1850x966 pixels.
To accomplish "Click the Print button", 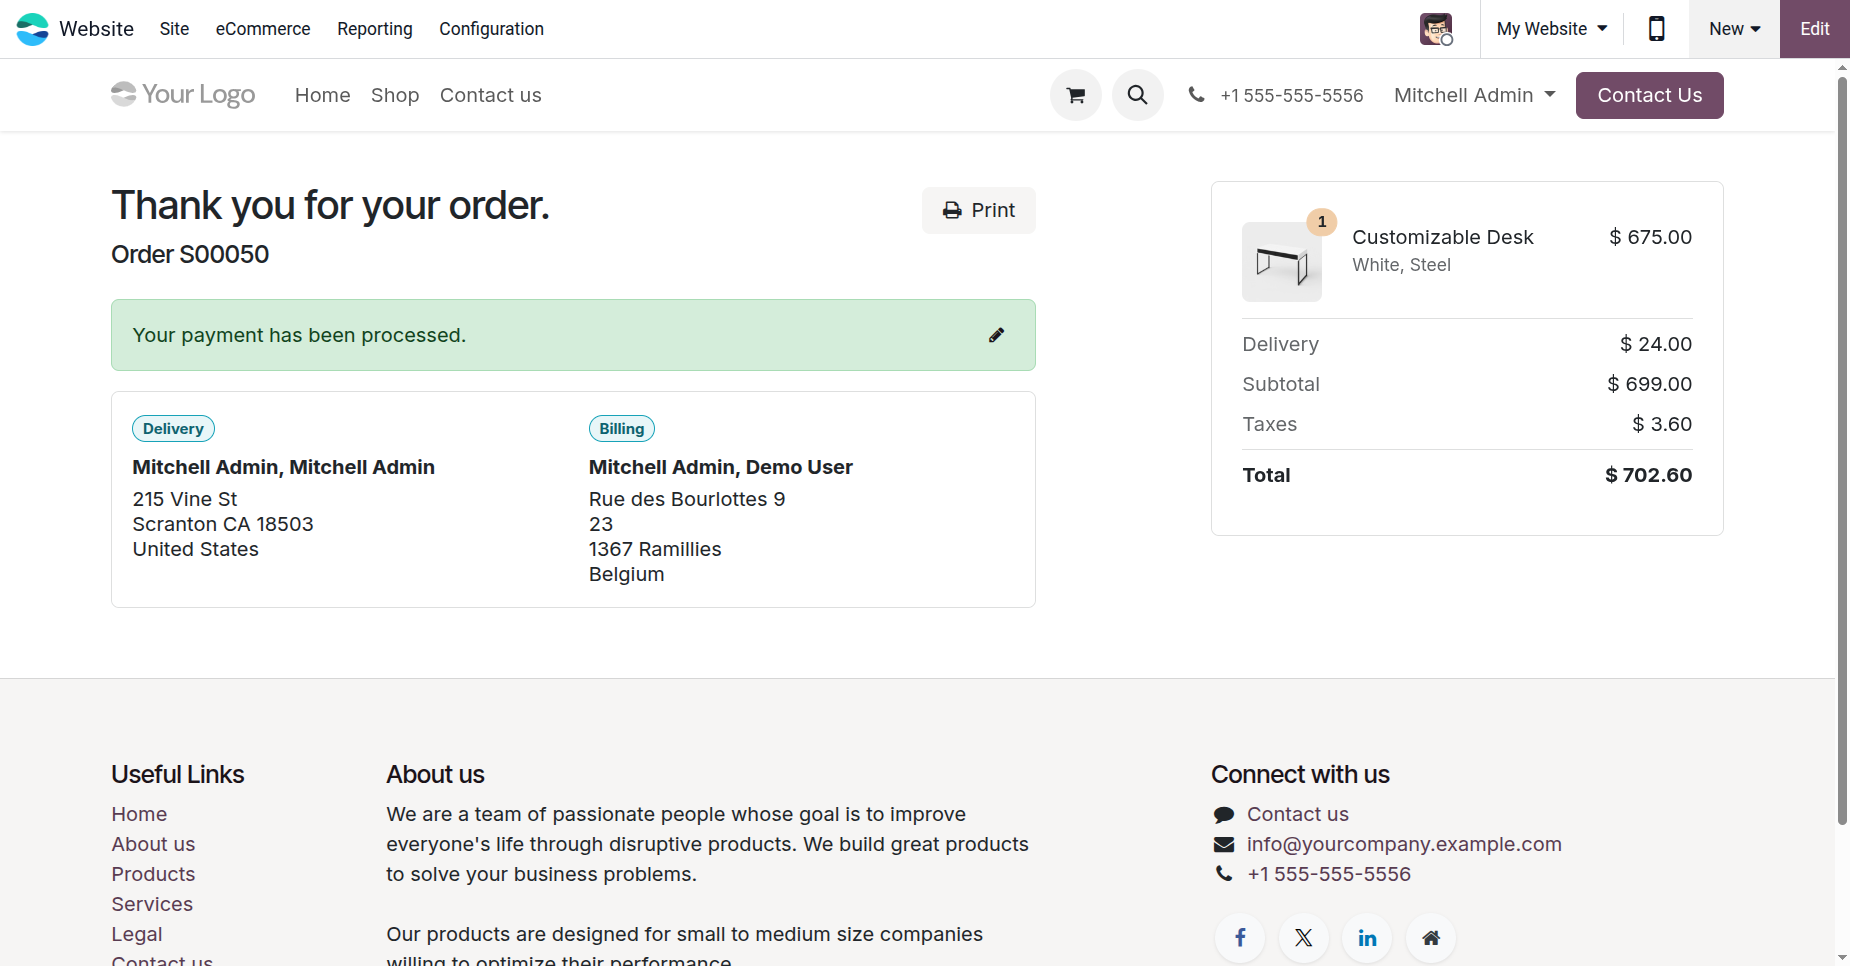I will (978, 210).
